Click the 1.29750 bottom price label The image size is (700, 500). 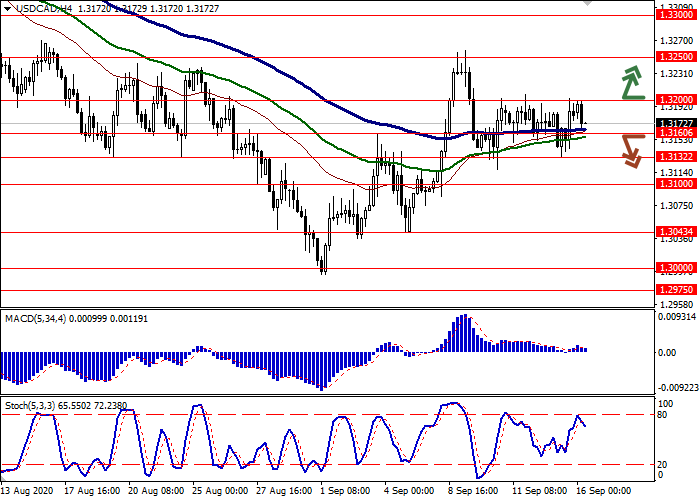(x=676, y=290)
